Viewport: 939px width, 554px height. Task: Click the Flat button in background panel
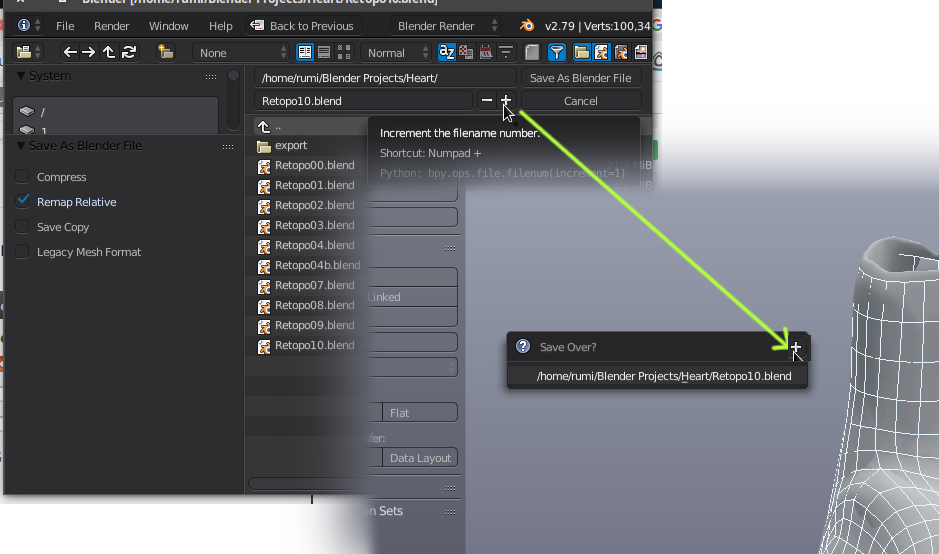click(420, 413)
